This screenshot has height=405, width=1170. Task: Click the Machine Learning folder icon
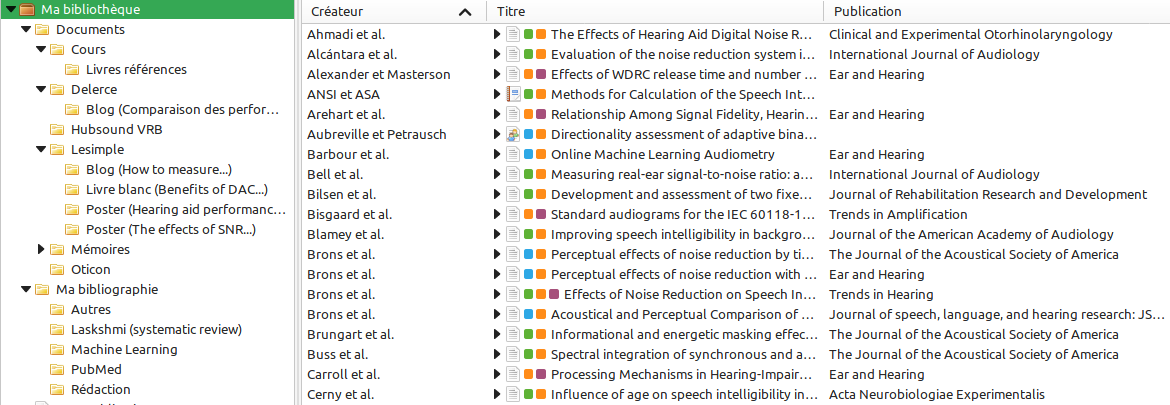pyautogui.click(x=57, y=350)
